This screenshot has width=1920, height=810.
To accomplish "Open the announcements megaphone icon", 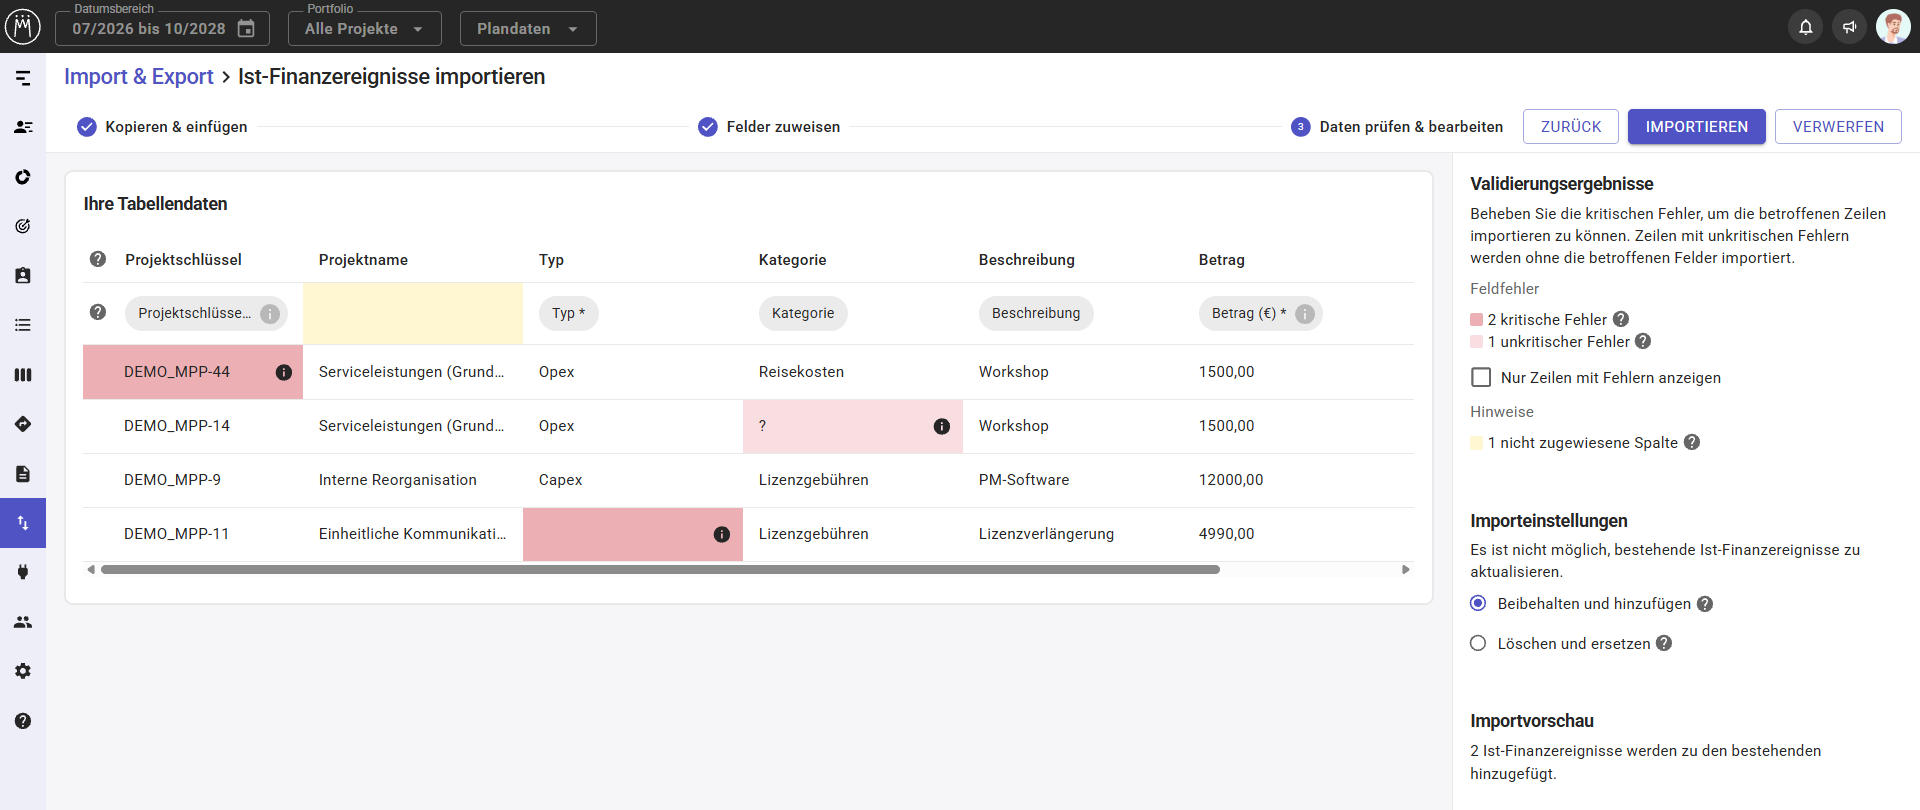I will click(1849, 27).
